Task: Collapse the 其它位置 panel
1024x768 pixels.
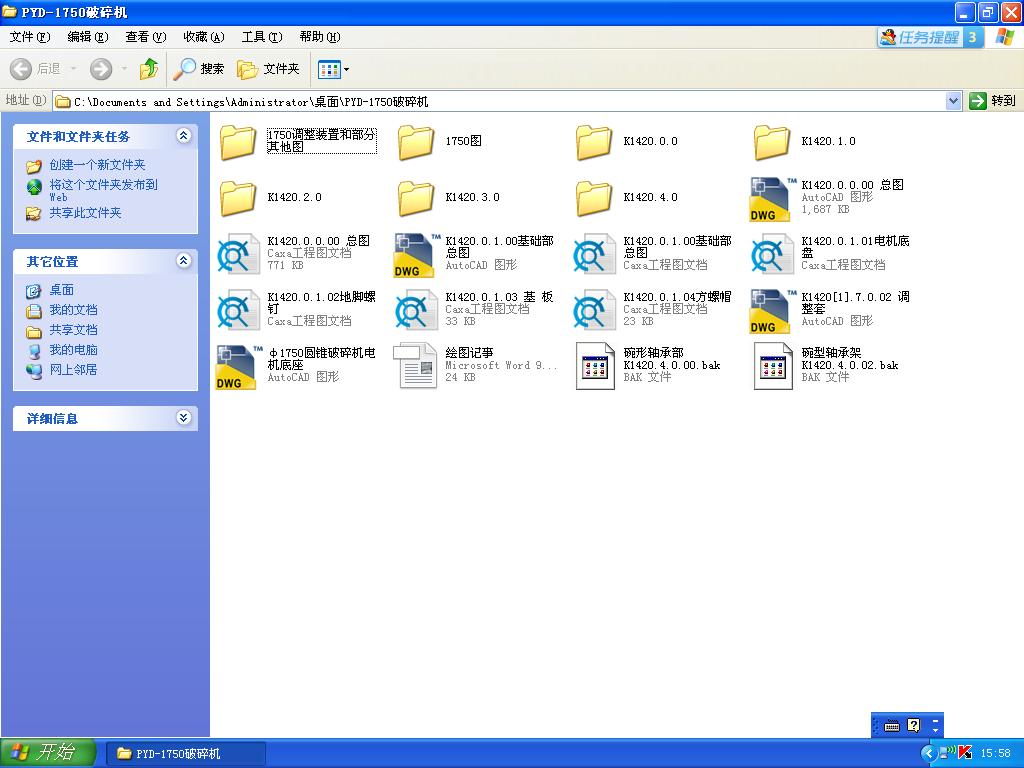Action: (185, 261)
